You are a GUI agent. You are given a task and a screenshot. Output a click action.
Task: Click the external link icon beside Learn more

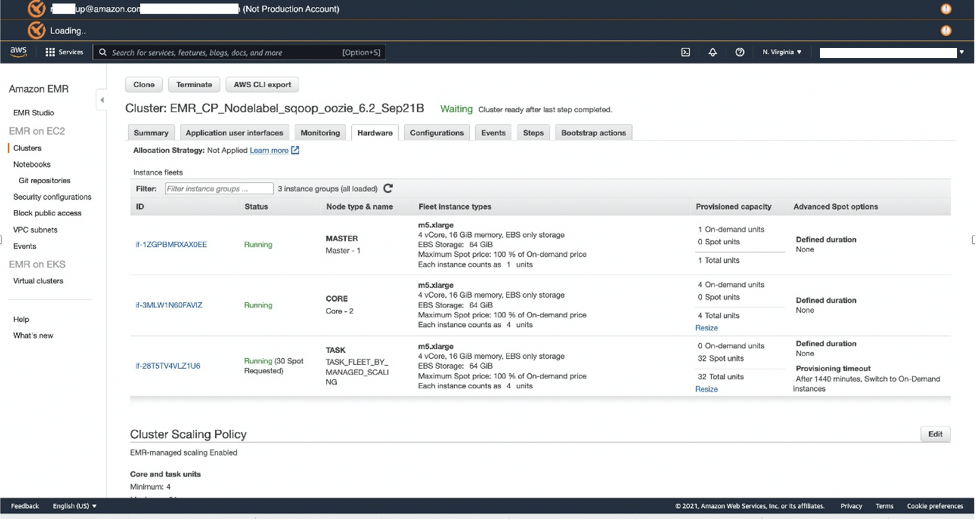pos(295,150)
